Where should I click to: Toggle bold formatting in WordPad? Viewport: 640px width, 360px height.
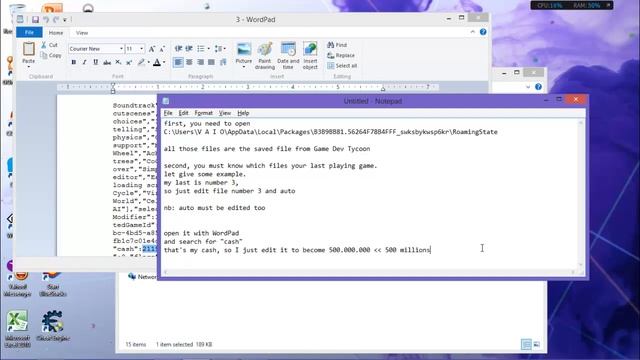pos(74,62)
